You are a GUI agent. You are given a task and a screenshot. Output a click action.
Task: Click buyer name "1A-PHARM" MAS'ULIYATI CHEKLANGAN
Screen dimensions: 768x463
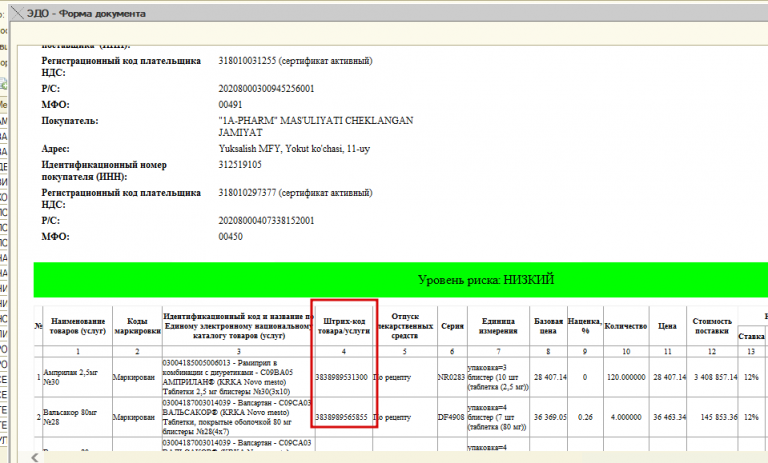coord(316,121)
